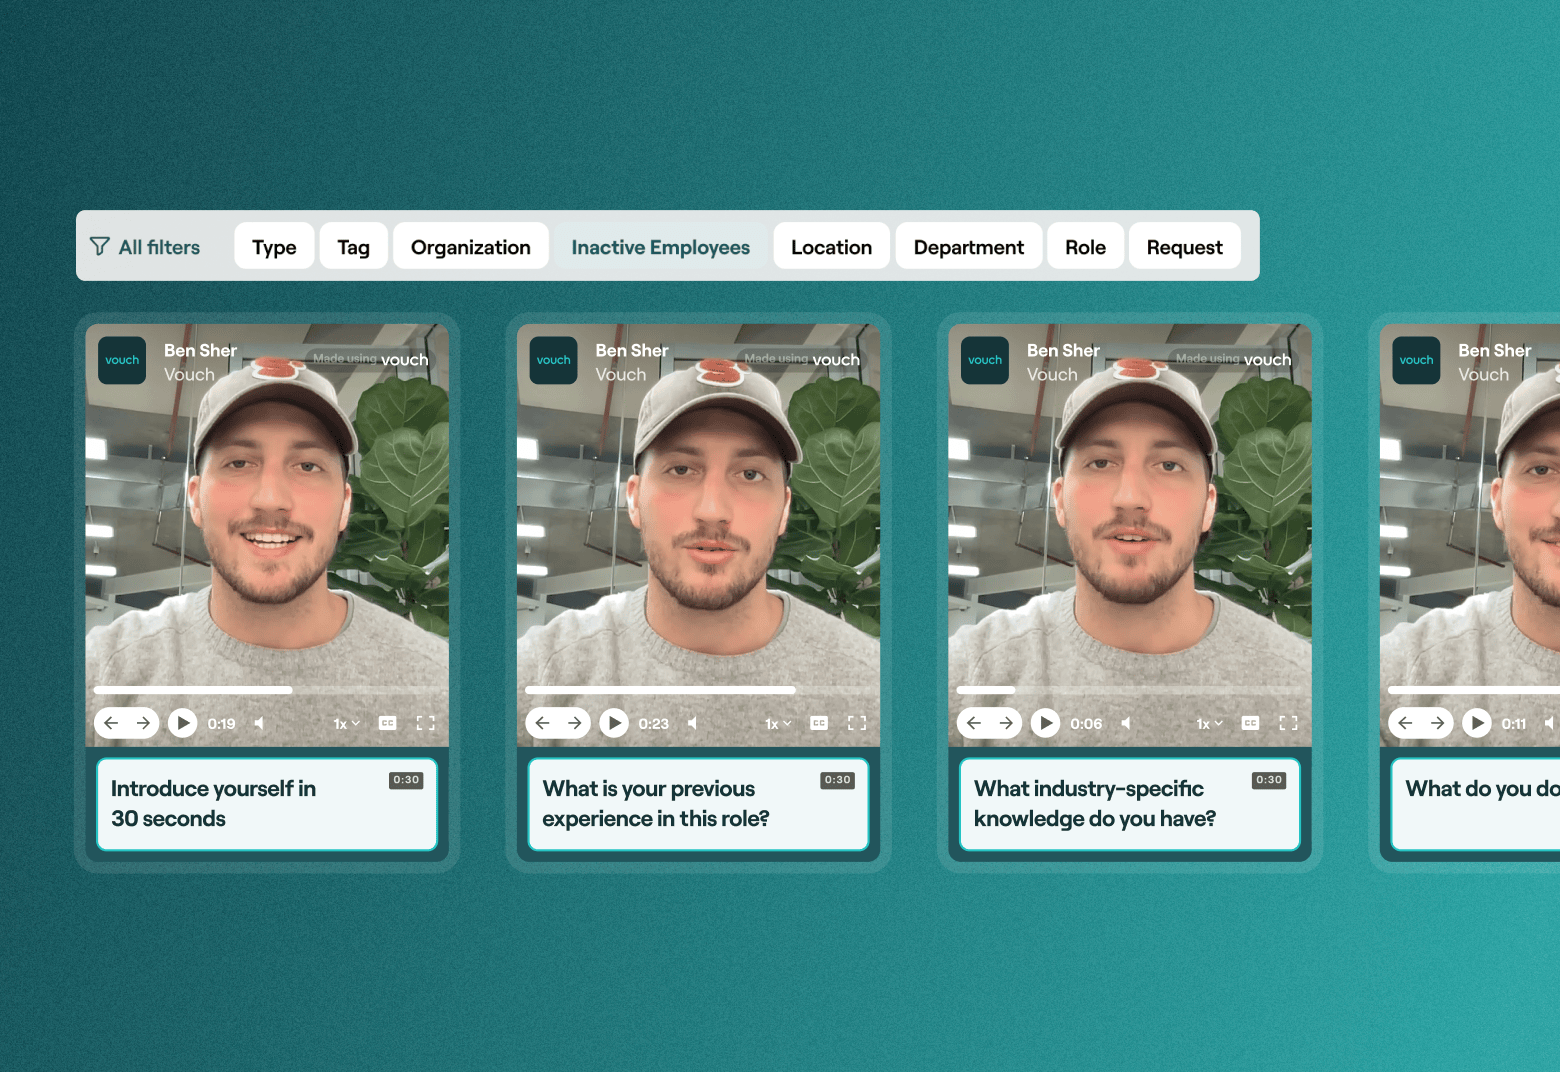Change playback speed on 'industry-specific knowledge' video
The width and height of the screenshot is (1560, 1072).
tap(1210, 723)
